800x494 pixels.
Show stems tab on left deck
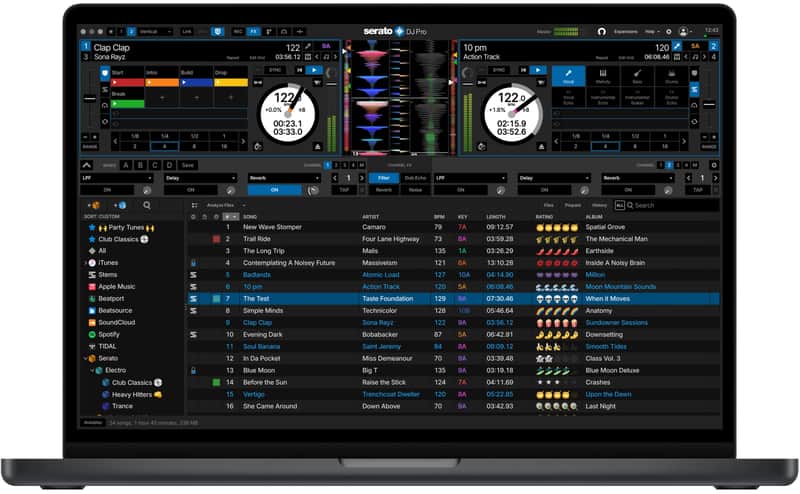point(105,90)
